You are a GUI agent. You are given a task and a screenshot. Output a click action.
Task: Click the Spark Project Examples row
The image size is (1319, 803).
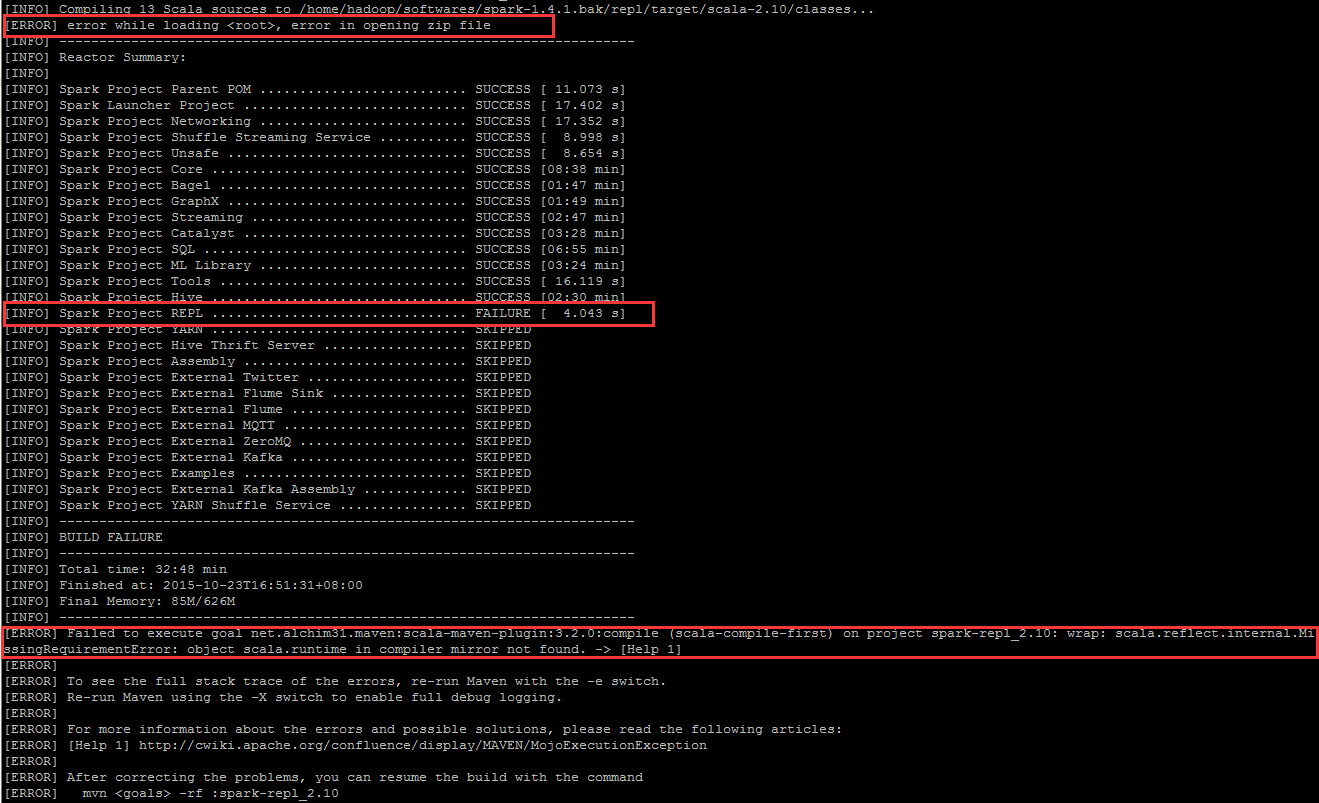tap(268, 473)
